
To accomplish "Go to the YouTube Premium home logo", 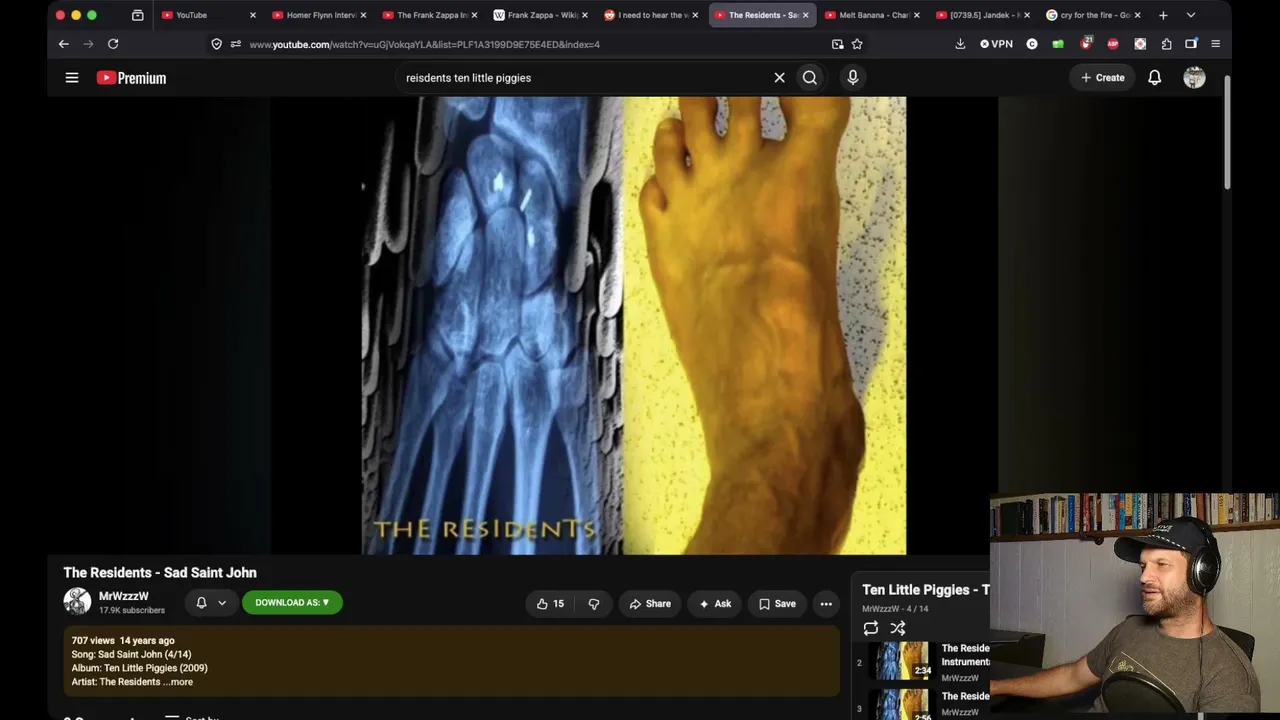I will pyautogui.click(x=131, y=77).
